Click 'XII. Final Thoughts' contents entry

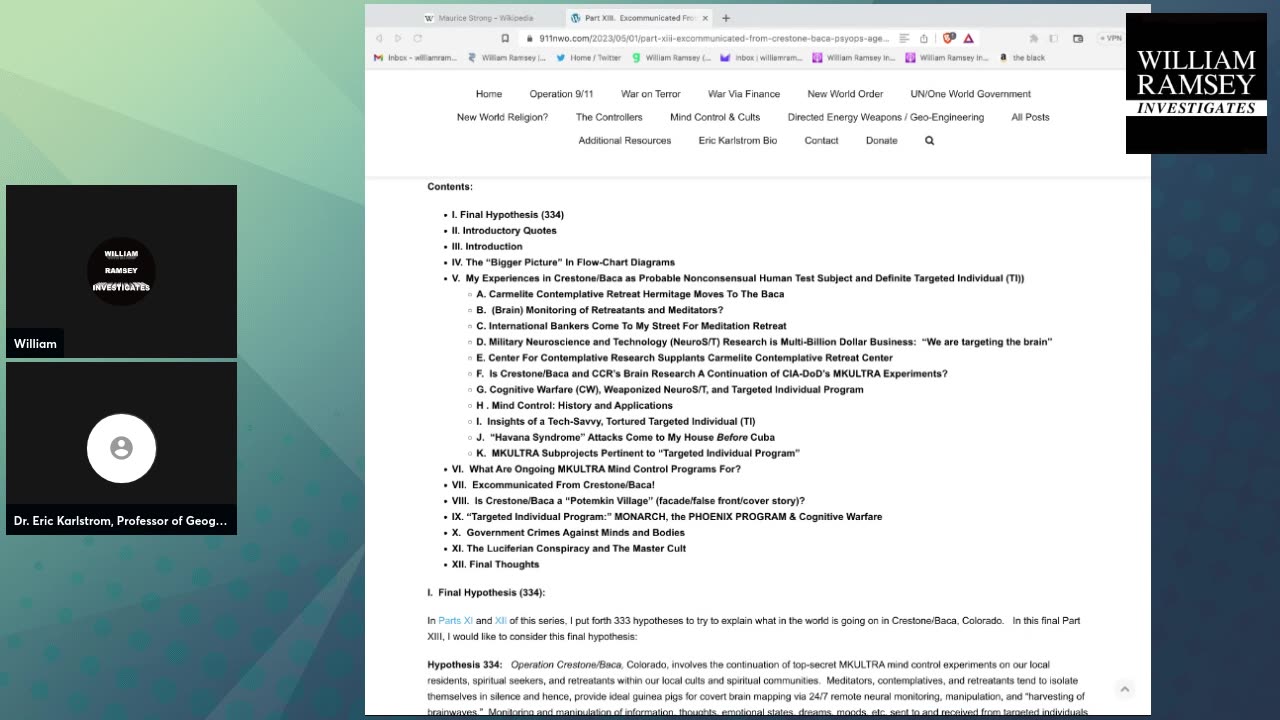(495, 565)
